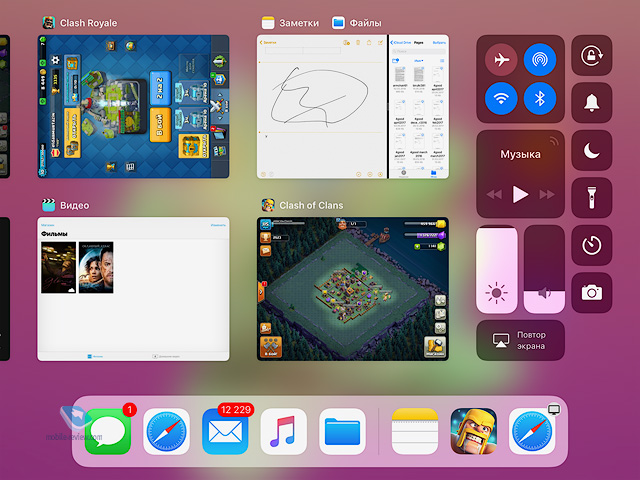Tap the 2 на 2 button in Clash Royale
This screenshot has height=480, width=640.
point(160,88)
